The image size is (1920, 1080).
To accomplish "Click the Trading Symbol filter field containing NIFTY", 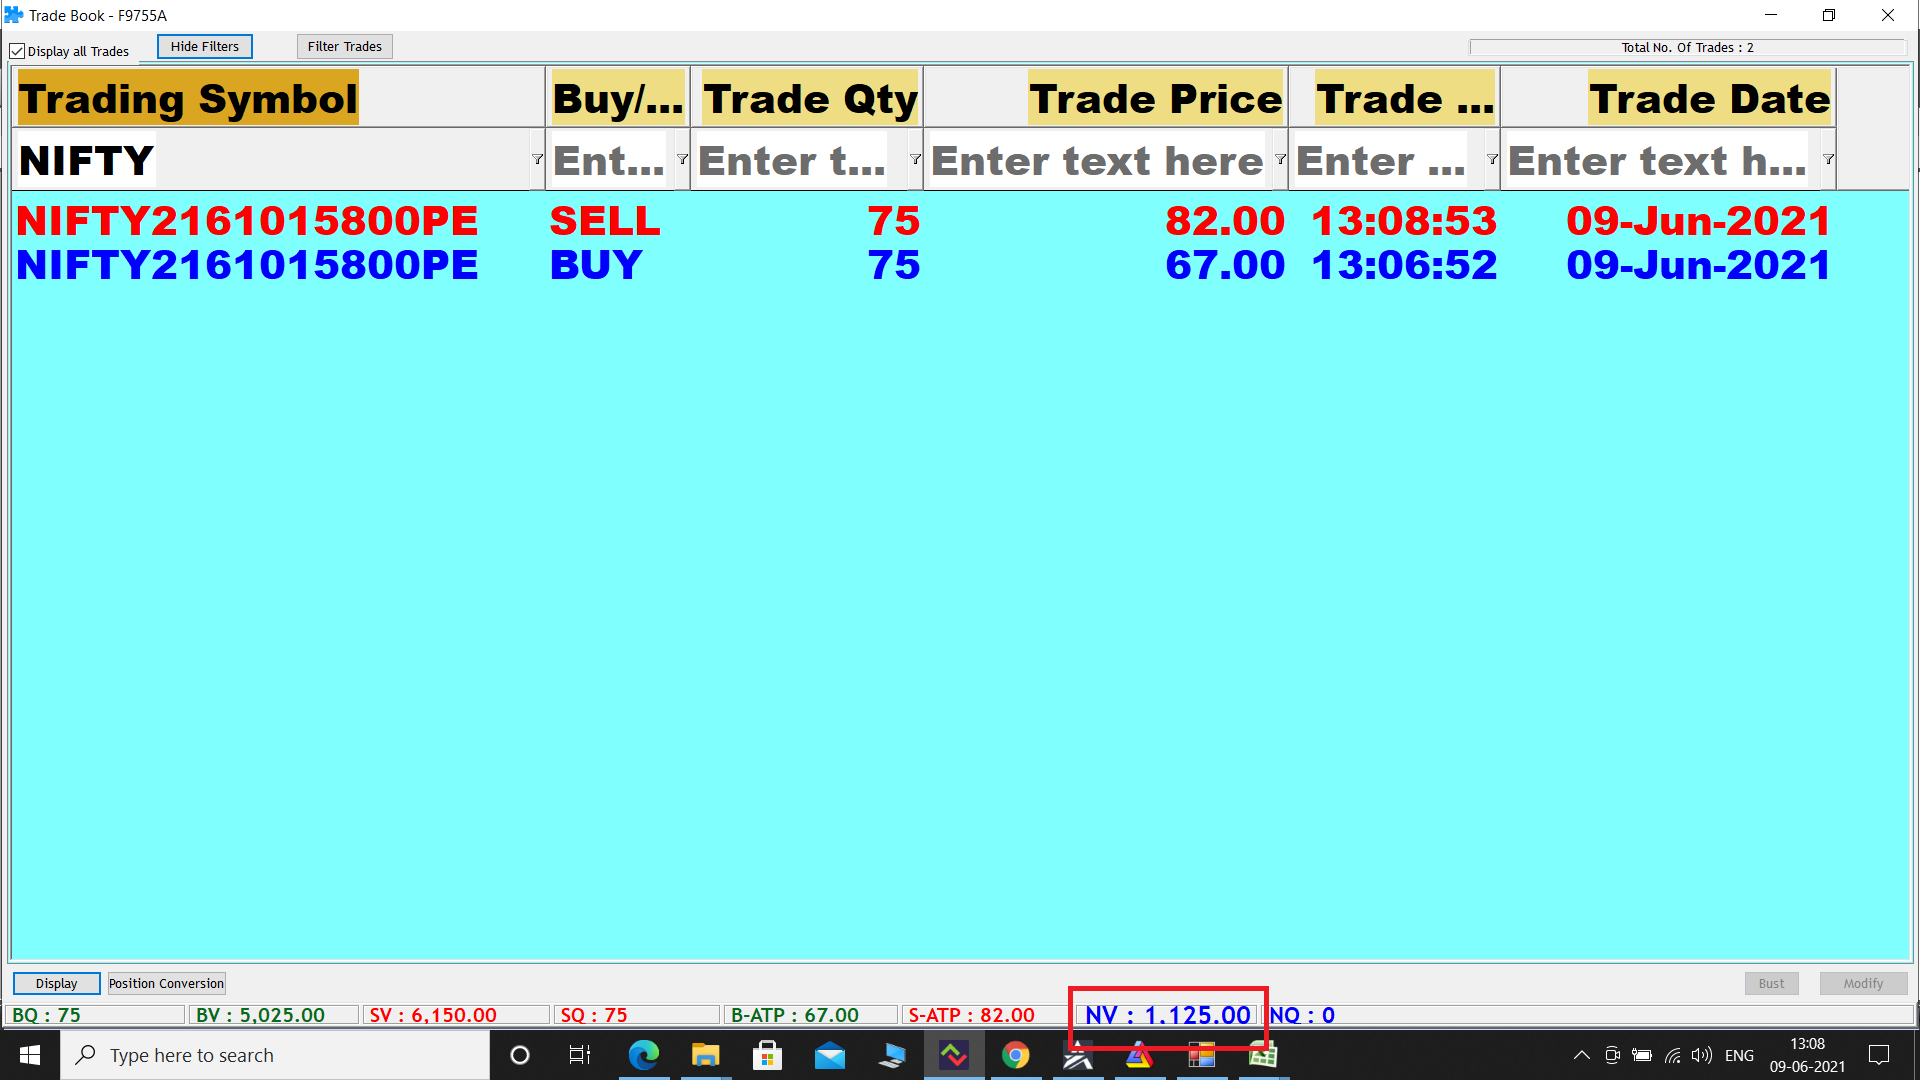I will click(x=271, y=160).
